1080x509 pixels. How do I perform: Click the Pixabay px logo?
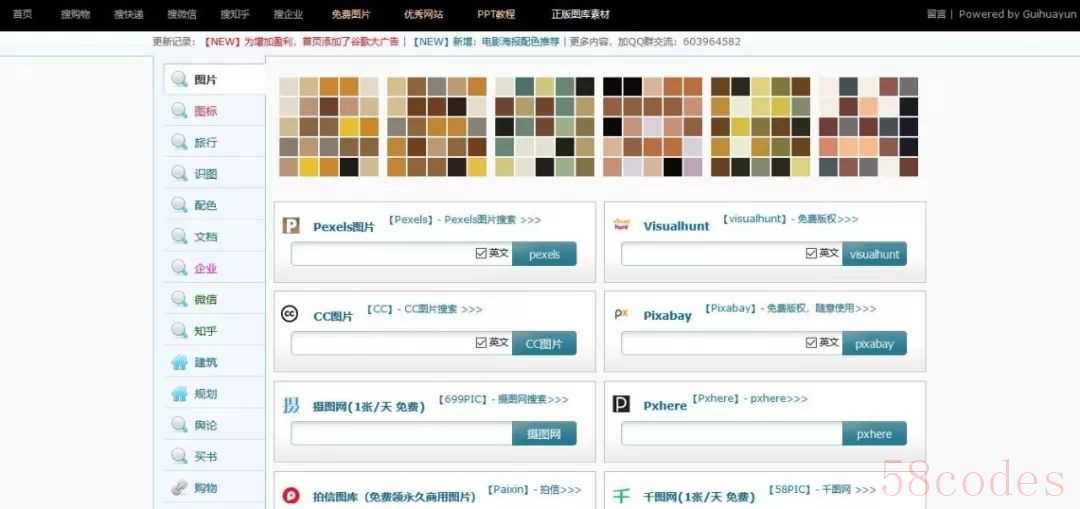click(x=621, y=313)
